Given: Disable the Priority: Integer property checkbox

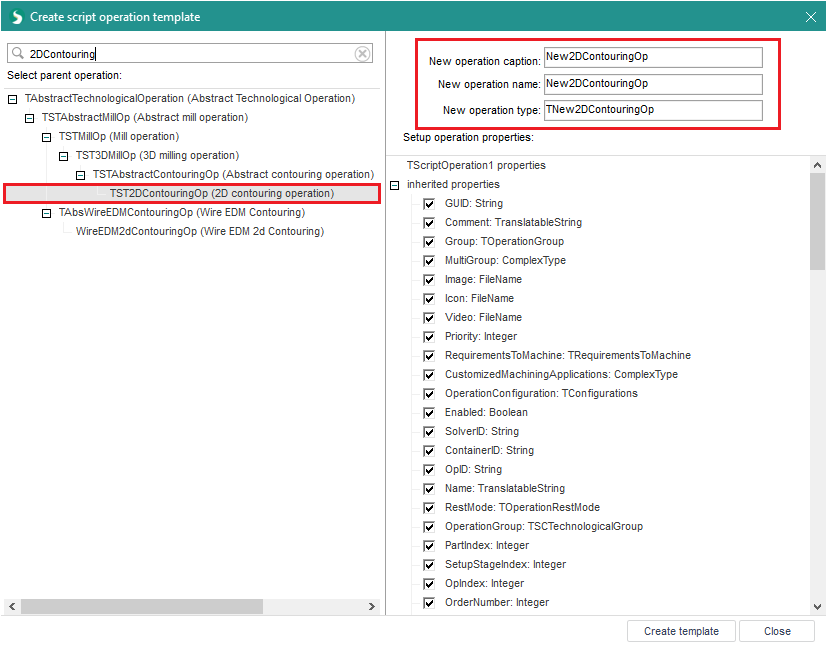Looking at the screenshot, I should click(x=429, y=337).
